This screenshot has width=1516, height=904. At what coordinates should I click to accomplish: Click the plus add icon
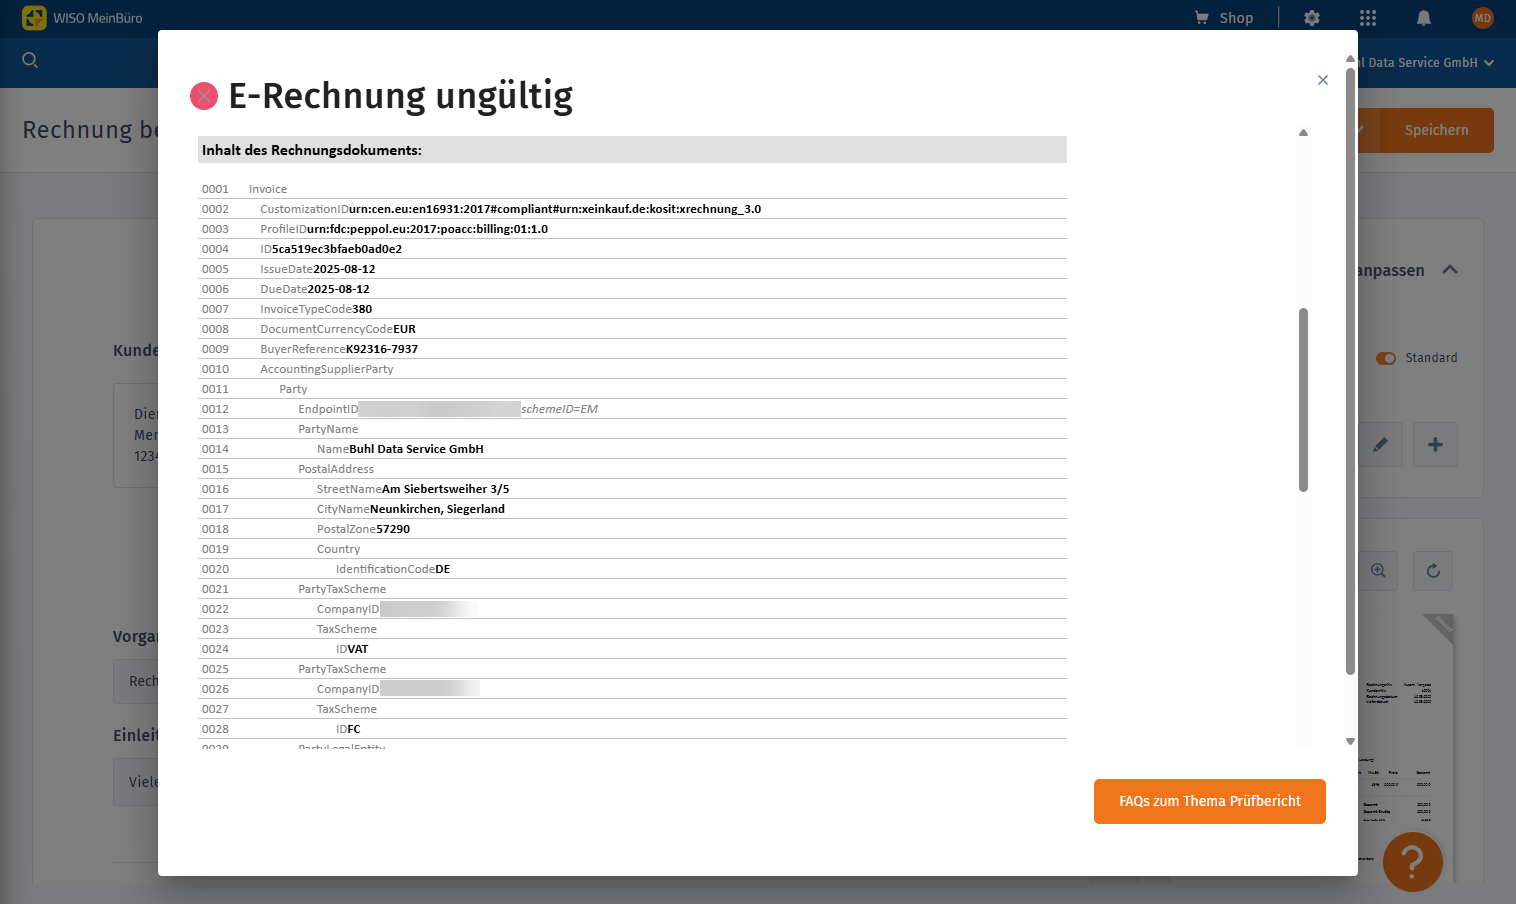tap(1435, 444)
